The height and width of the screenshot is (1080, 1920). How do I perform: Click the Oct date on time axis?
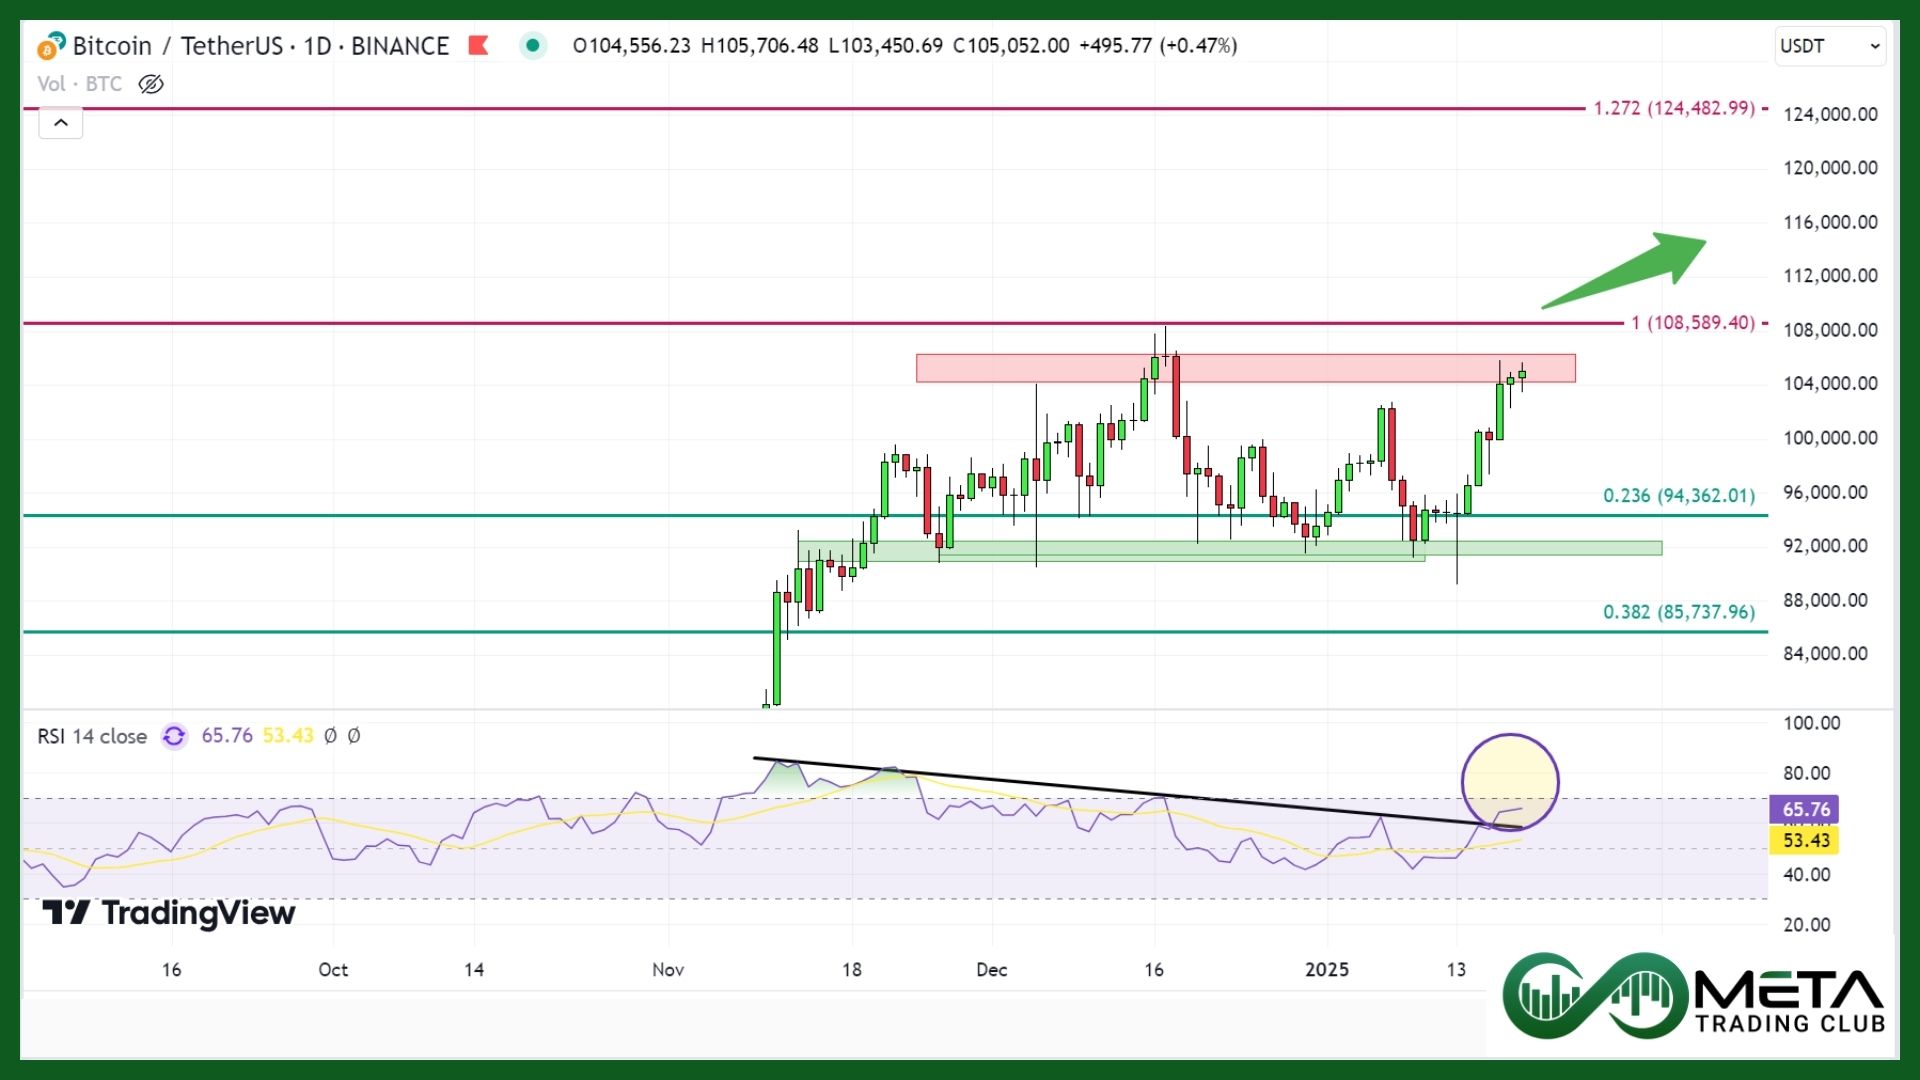(x=333, y=970)
